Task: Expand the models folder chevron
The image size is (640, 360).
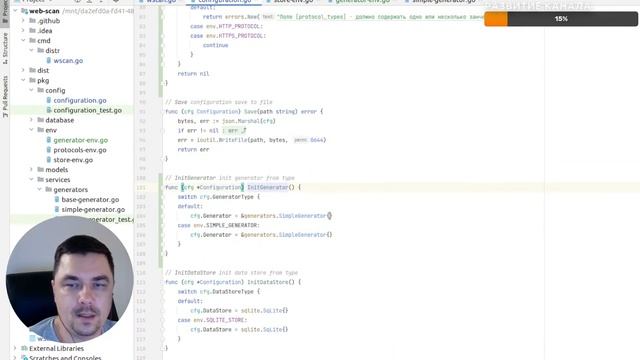Action: (31, 169)
